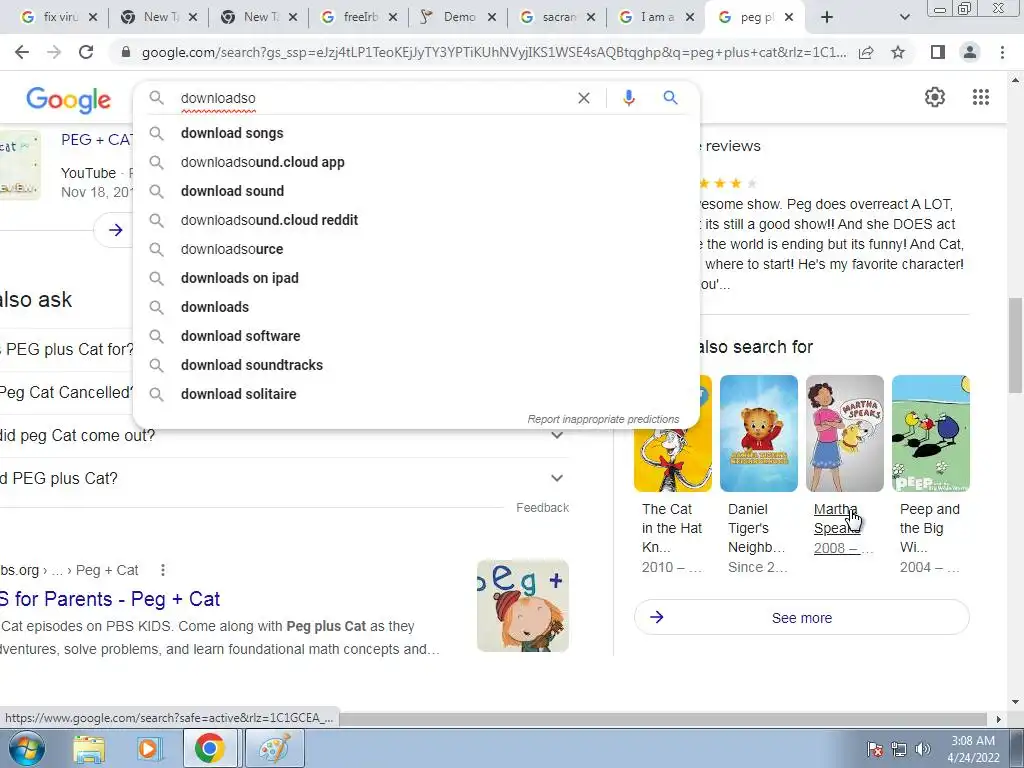Image resolution: width=1024 pixels, height=768 pixels.
Task: Switch to the 'sacran' tab
Action: (556, 18)
